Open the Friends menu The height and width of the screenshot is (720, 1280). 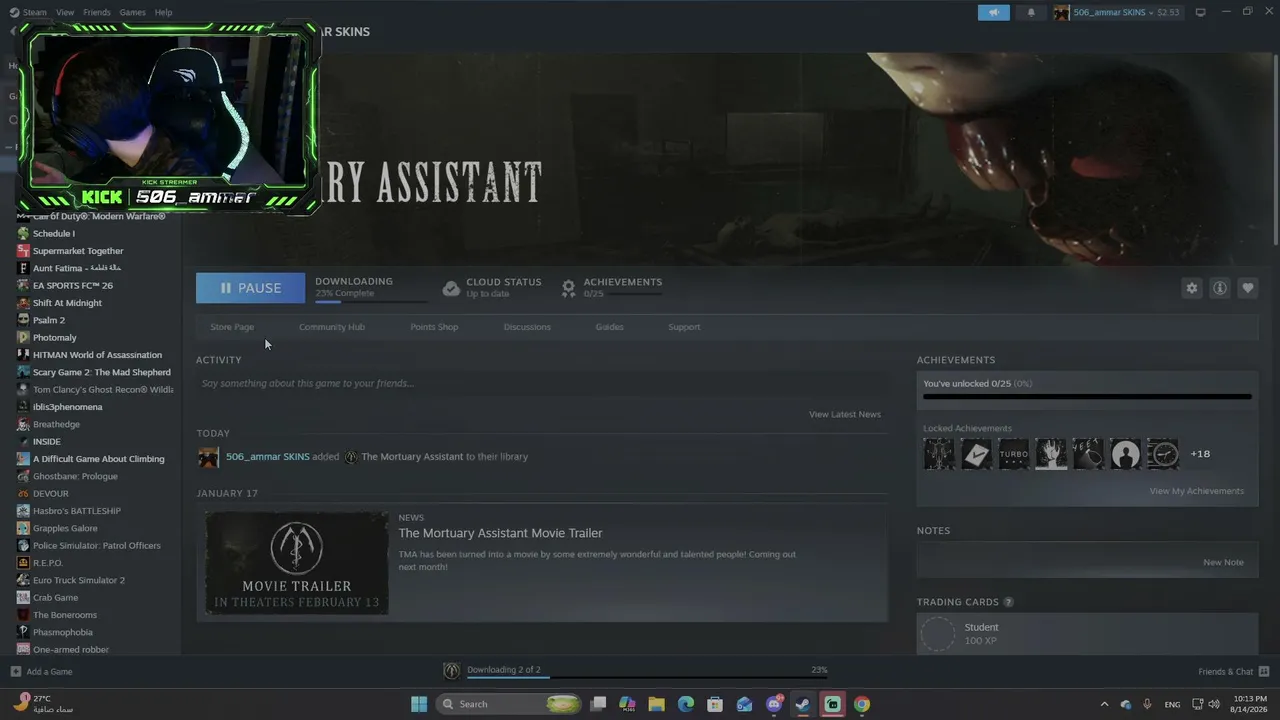(97, 12)
